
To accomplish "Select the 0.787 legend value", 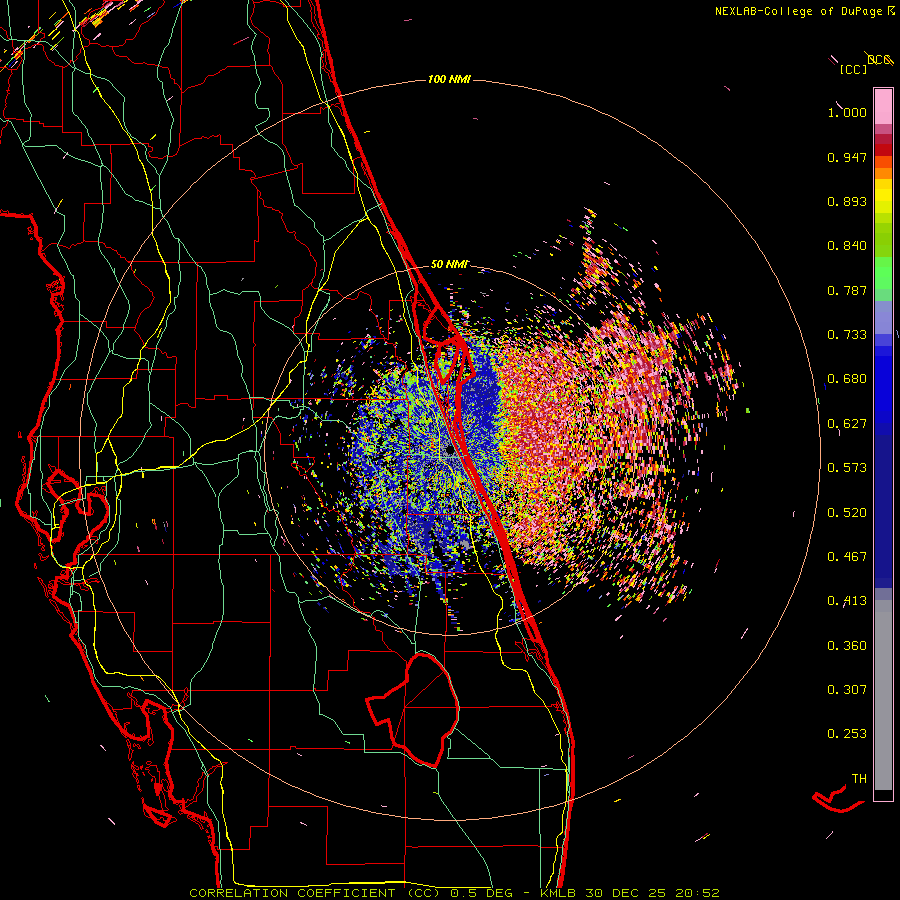I will pos(847,290).
